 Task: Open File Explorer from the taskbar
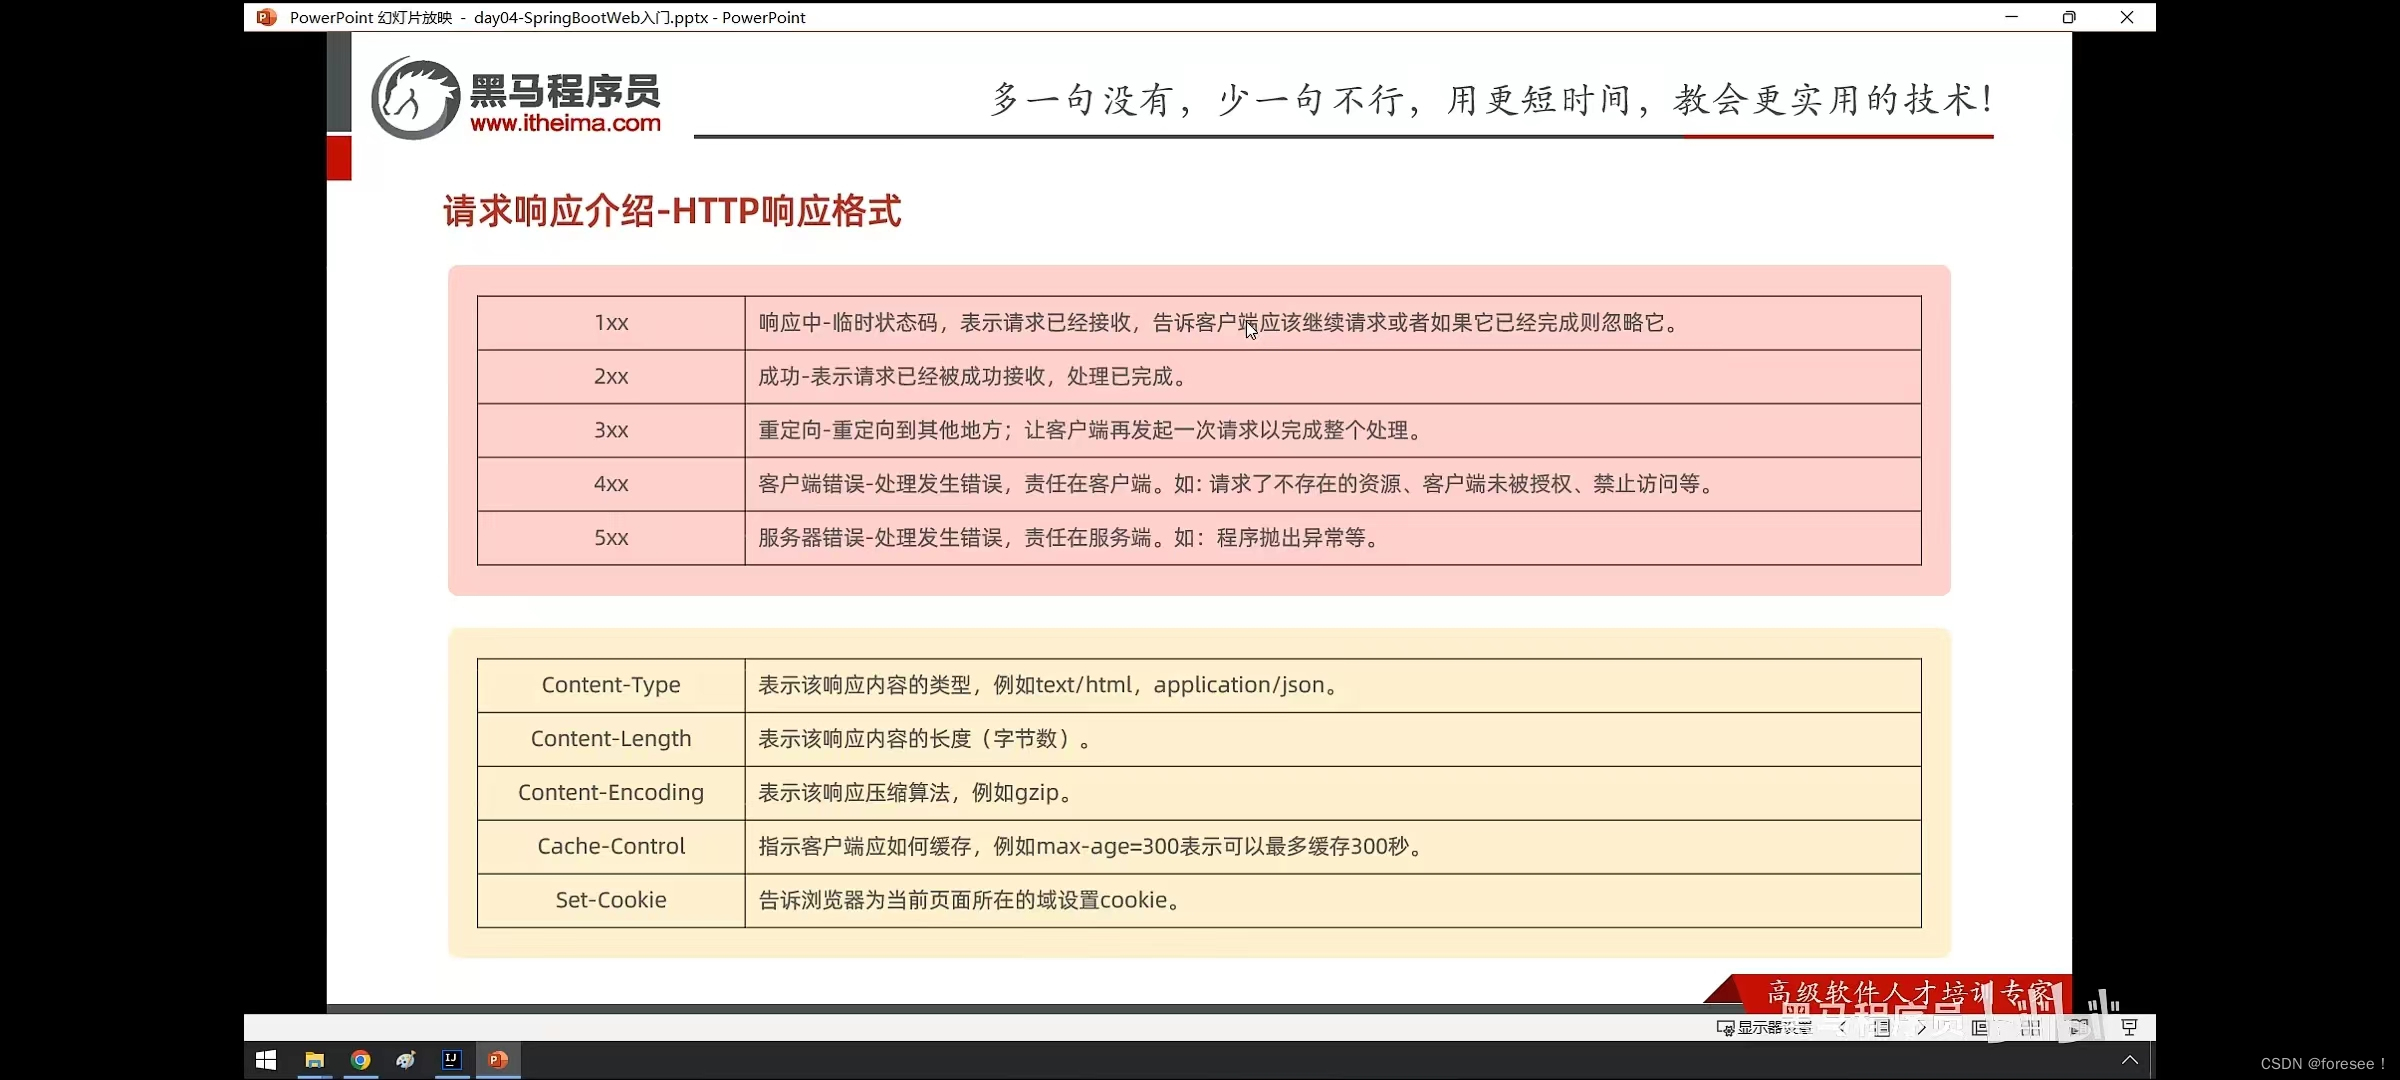click(314, 1060)
